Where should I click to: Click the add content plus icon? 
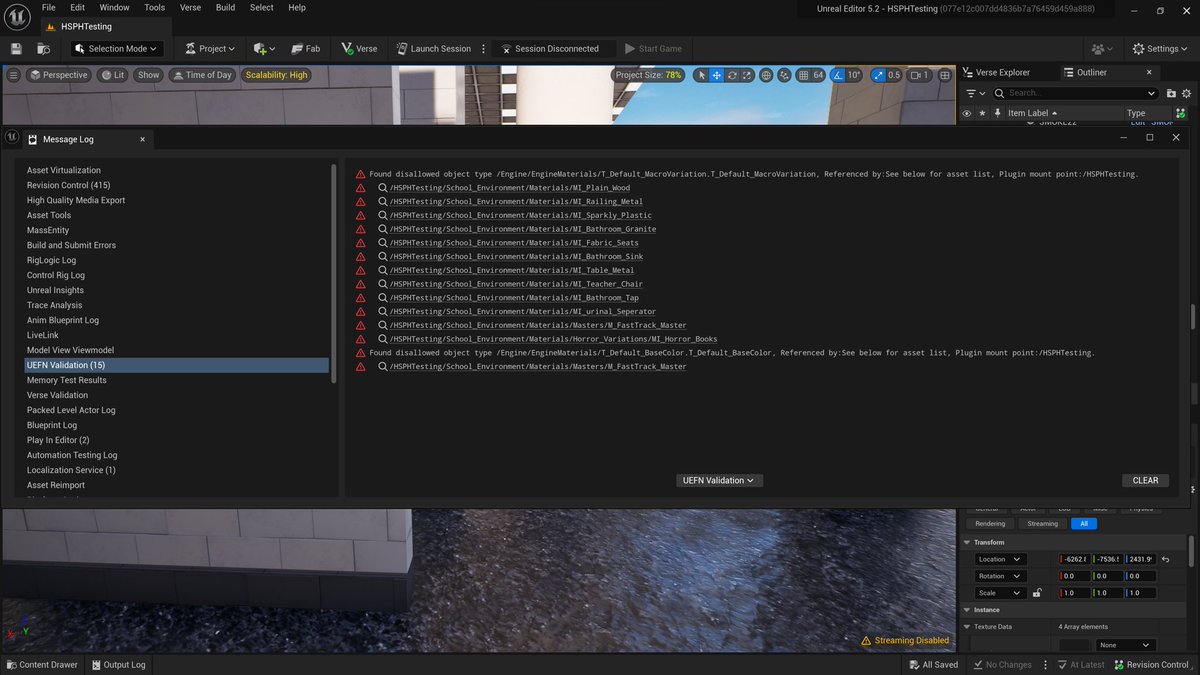point(265,48)
